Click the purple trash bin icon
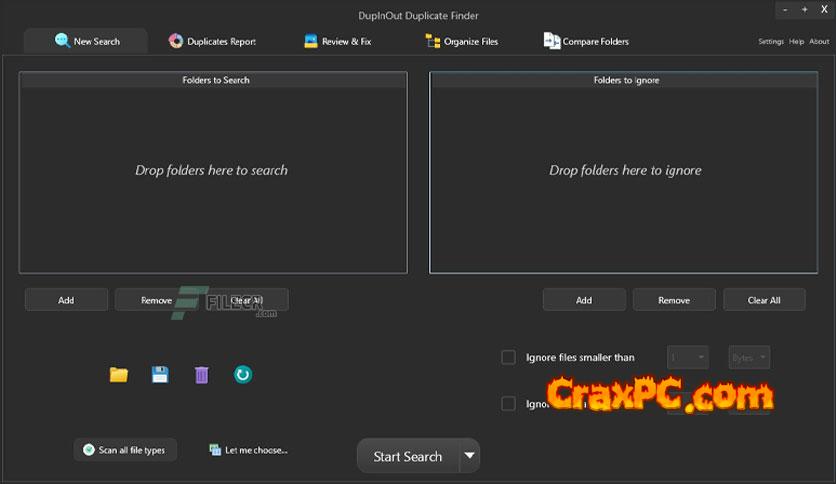This screenshot has width=836, height=484. click(201, 375)
